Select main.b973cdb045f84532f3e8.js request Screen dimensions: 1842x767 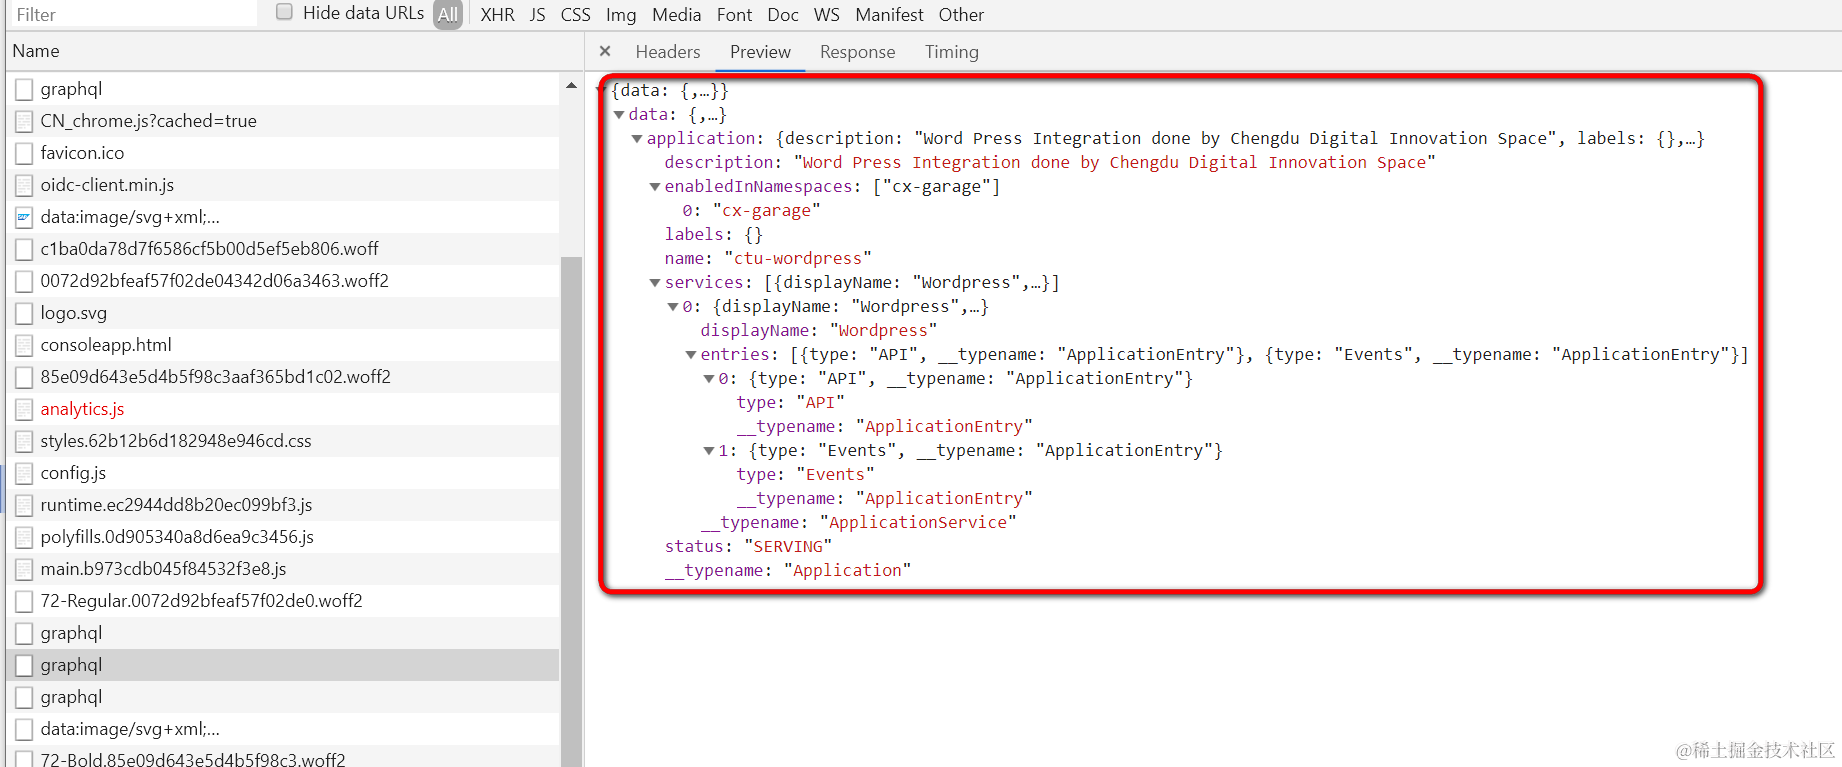[x=283, y=569]
